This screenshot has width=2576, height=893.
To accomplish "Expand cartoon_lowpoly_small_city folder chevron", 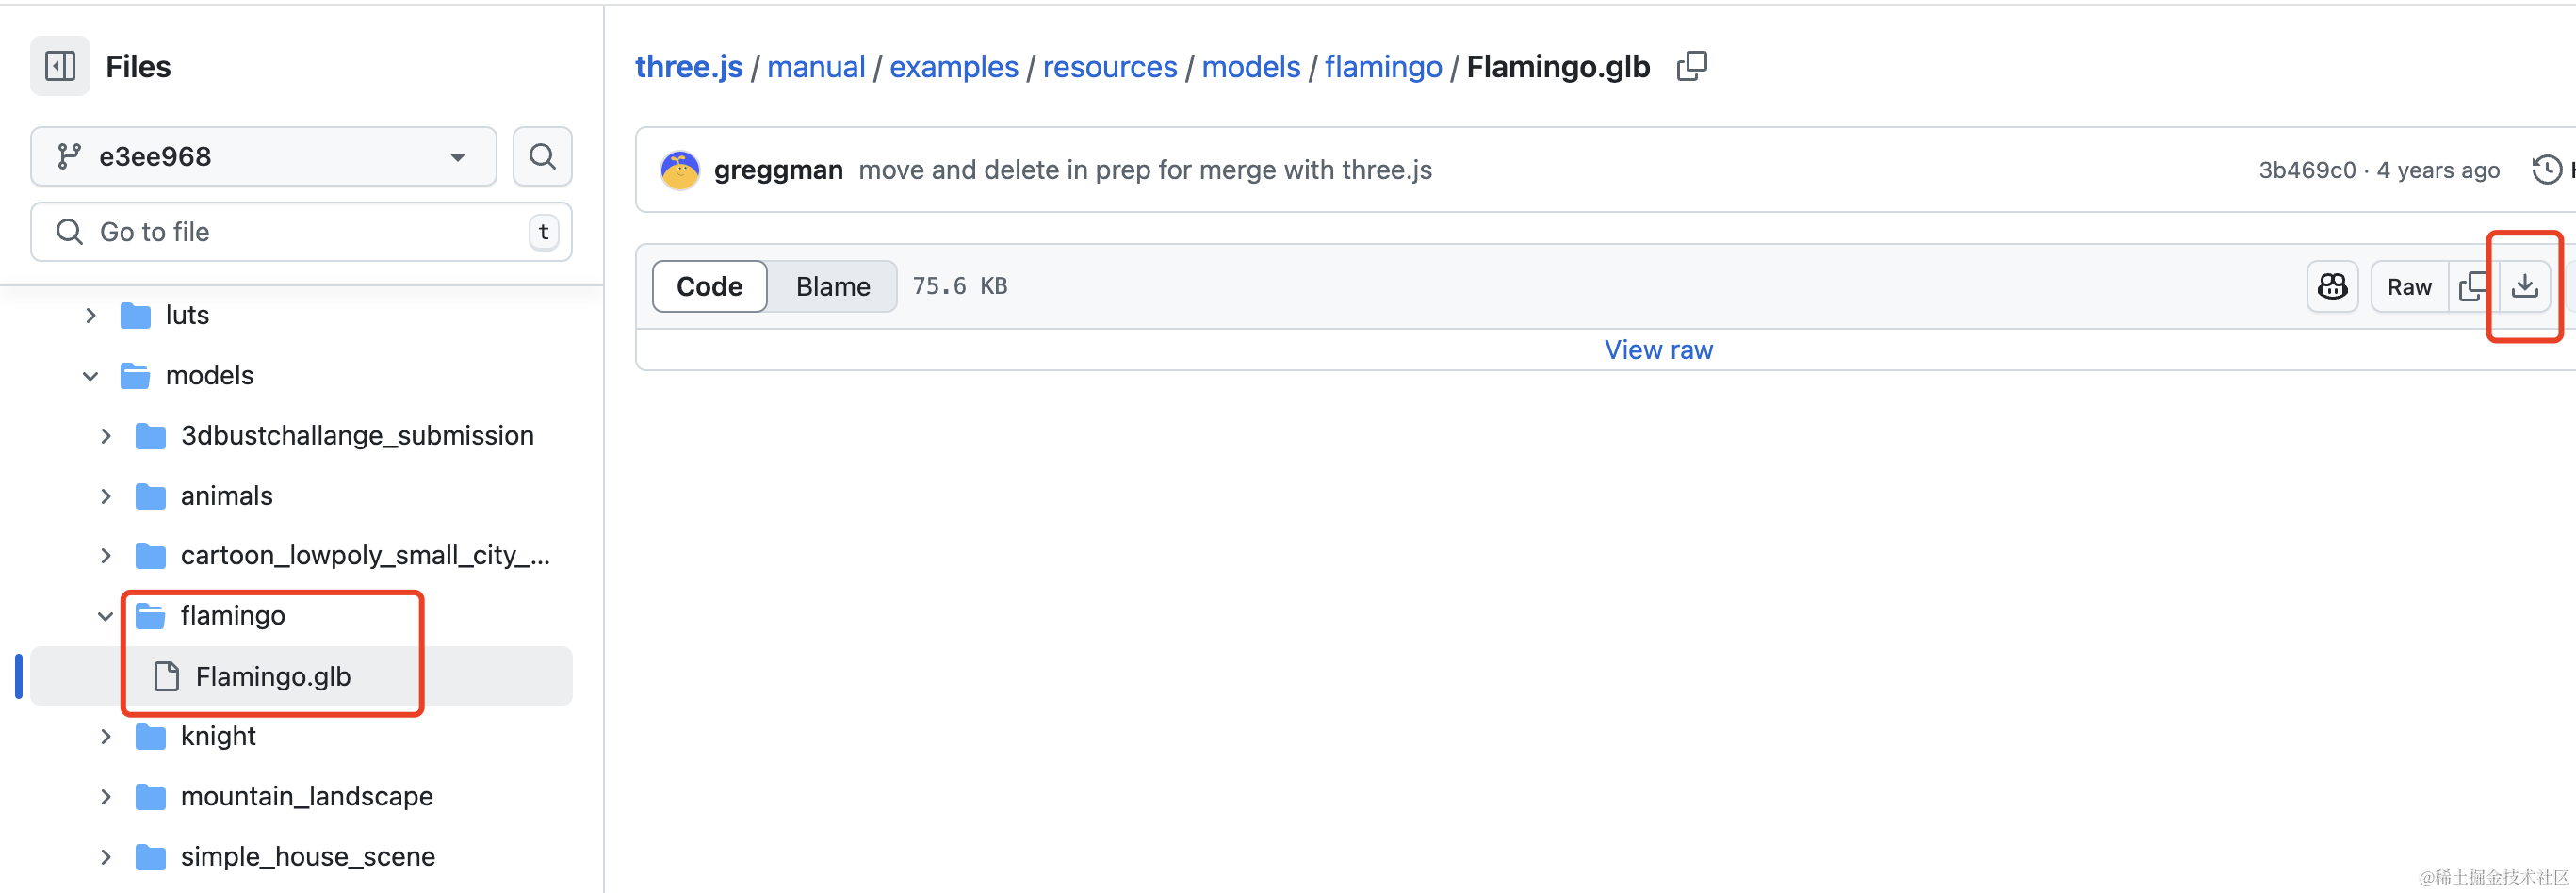I will pyautogui.click(x=106, y=556).
